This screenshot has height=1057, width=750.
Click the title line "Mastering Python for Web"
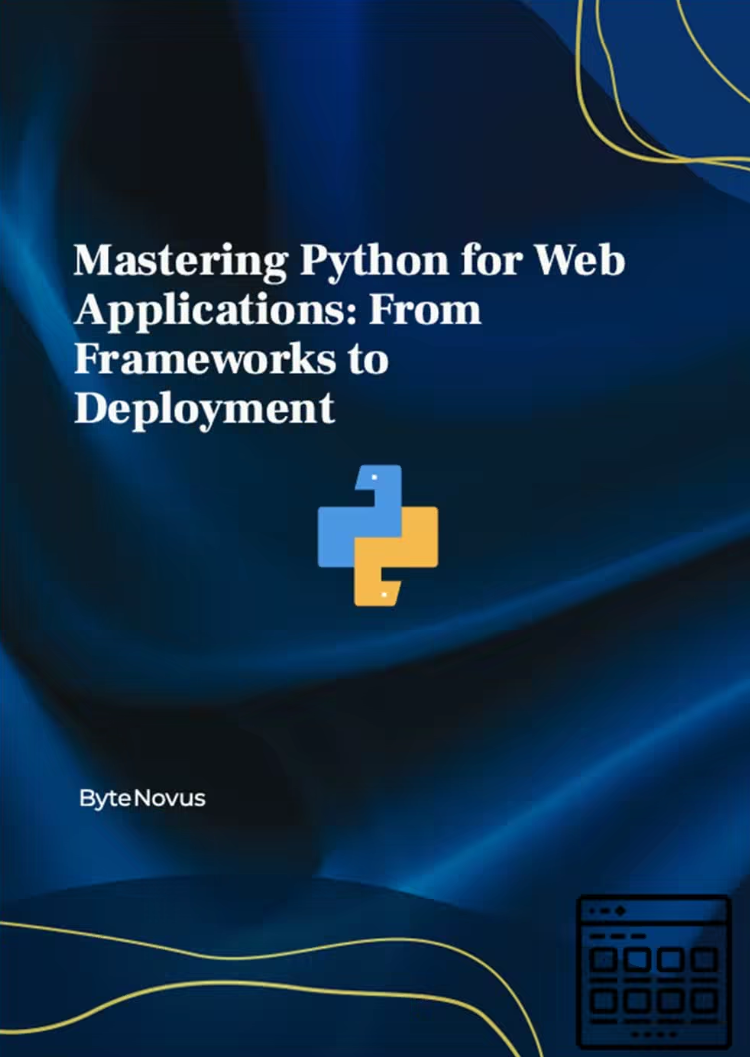[x=350, y=262]
